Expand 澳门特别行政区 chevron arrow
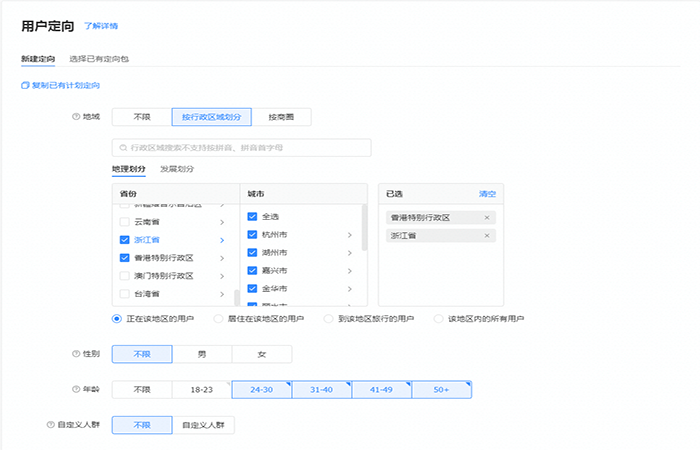 click(221, 276)
